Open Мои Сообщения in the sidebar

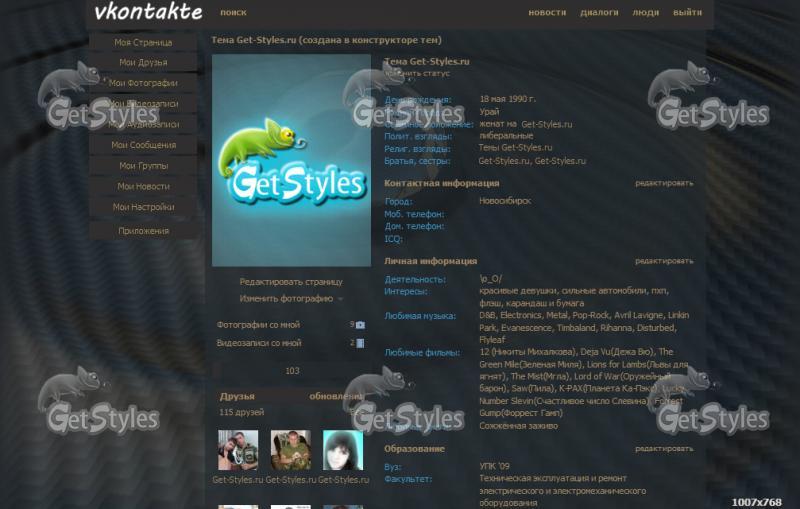point(143,145)
